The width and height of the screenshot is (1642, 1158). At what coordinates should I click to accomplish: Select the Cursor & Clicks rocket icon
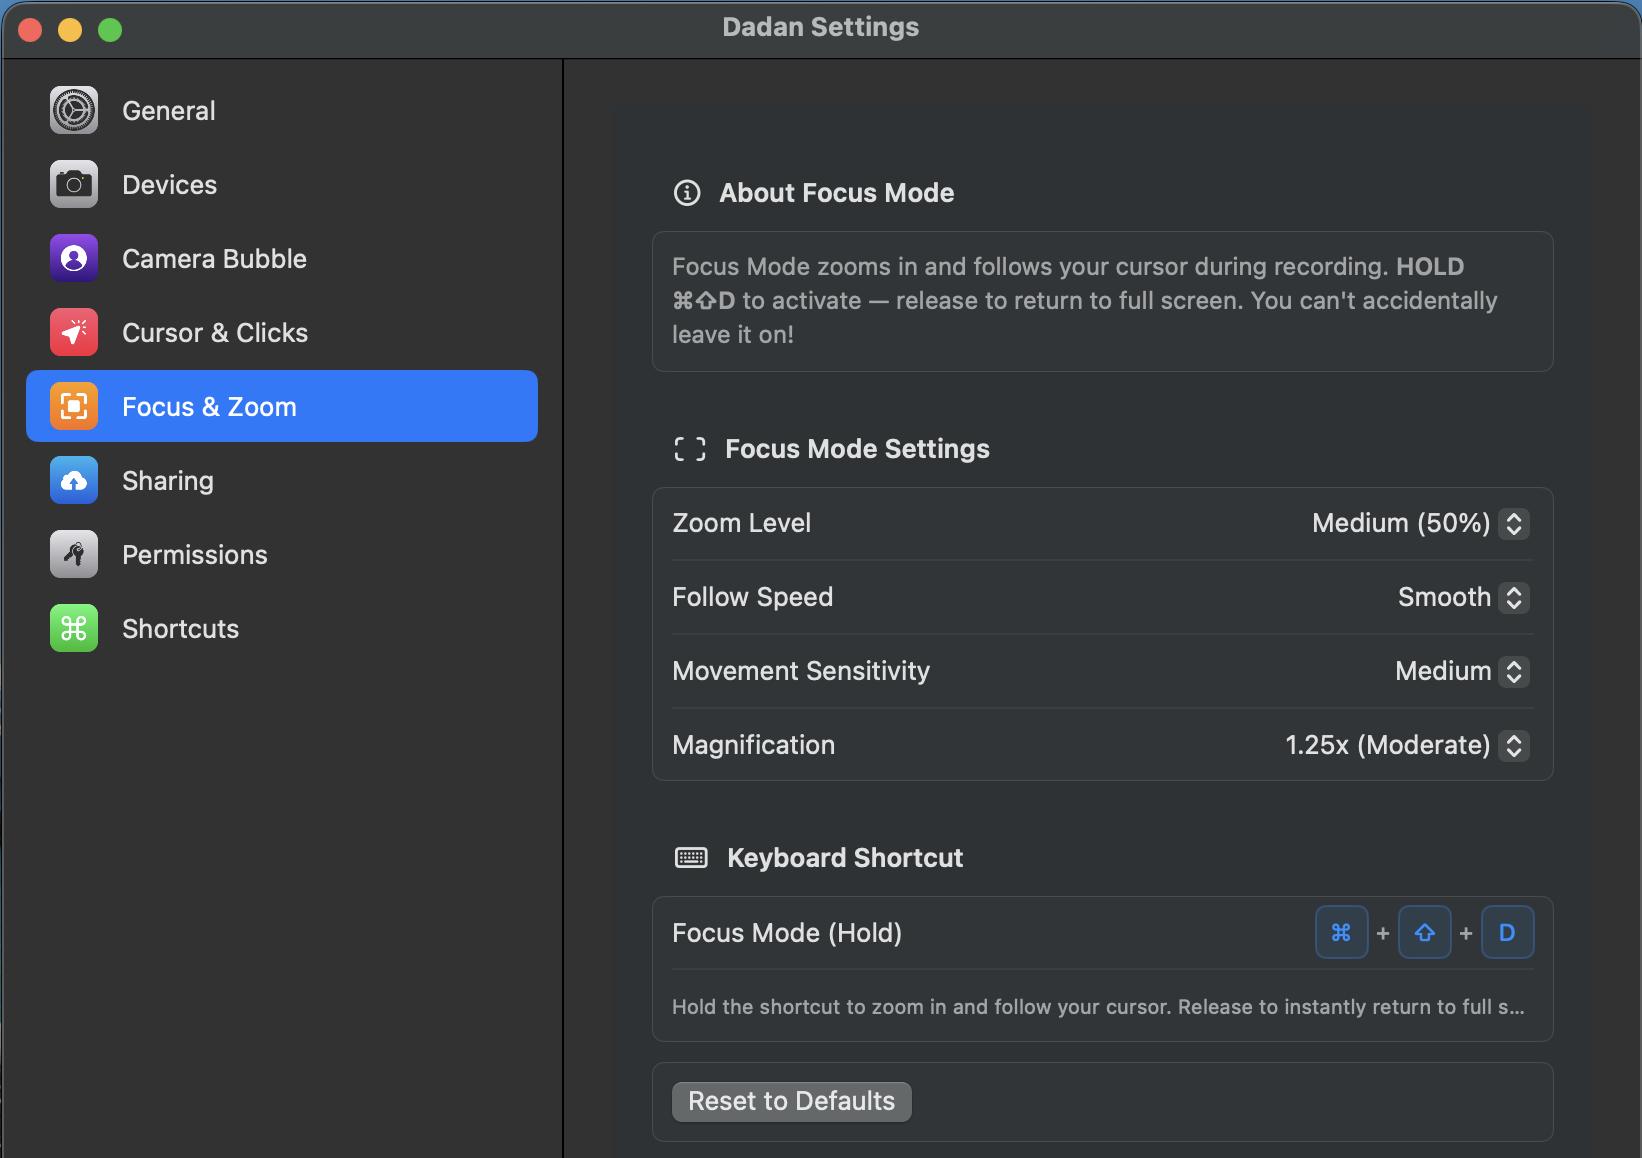(x=73, y=332)
